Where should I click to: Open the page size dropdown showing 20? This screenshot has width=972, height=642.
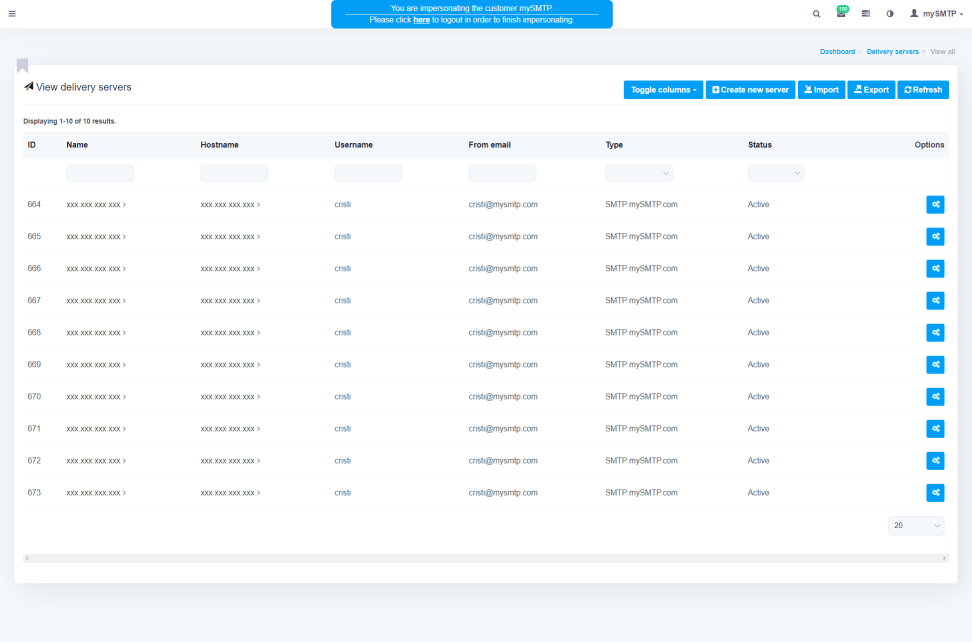(x=915, y=526)
